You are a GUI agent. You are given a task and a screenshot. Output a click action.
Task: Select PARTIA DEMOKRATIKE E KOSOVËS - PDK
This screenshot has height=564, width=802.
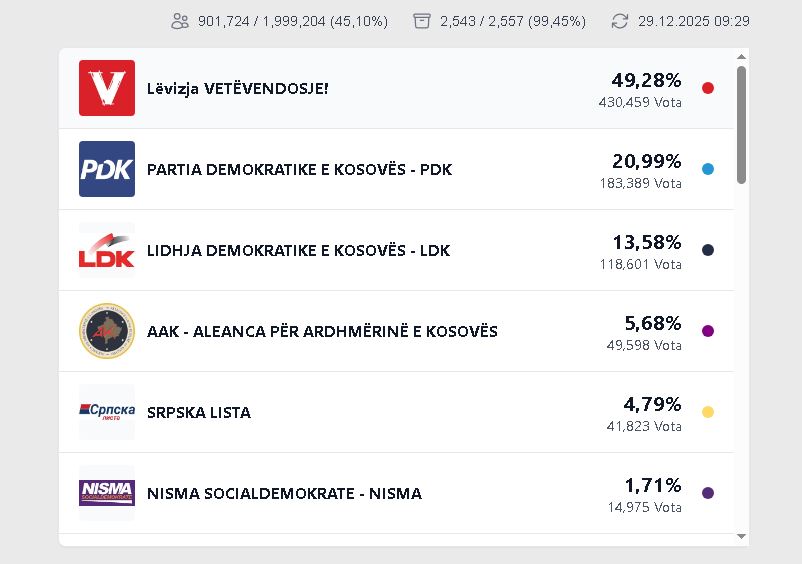pyautogui.click(x=299, y=170)
